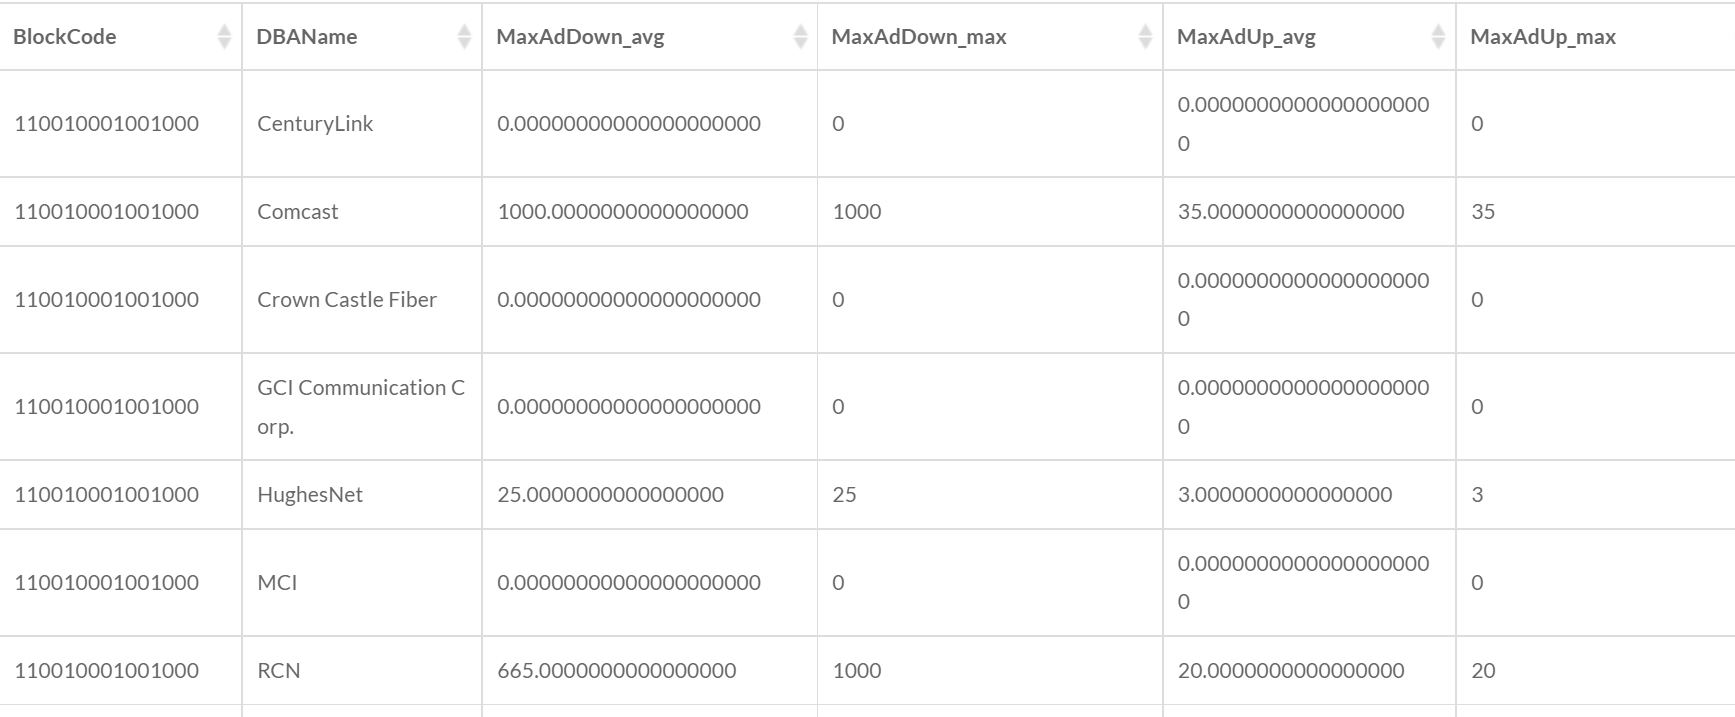
Task: Click sort arrows icon beside DBAName header
Action: [464, 37]
